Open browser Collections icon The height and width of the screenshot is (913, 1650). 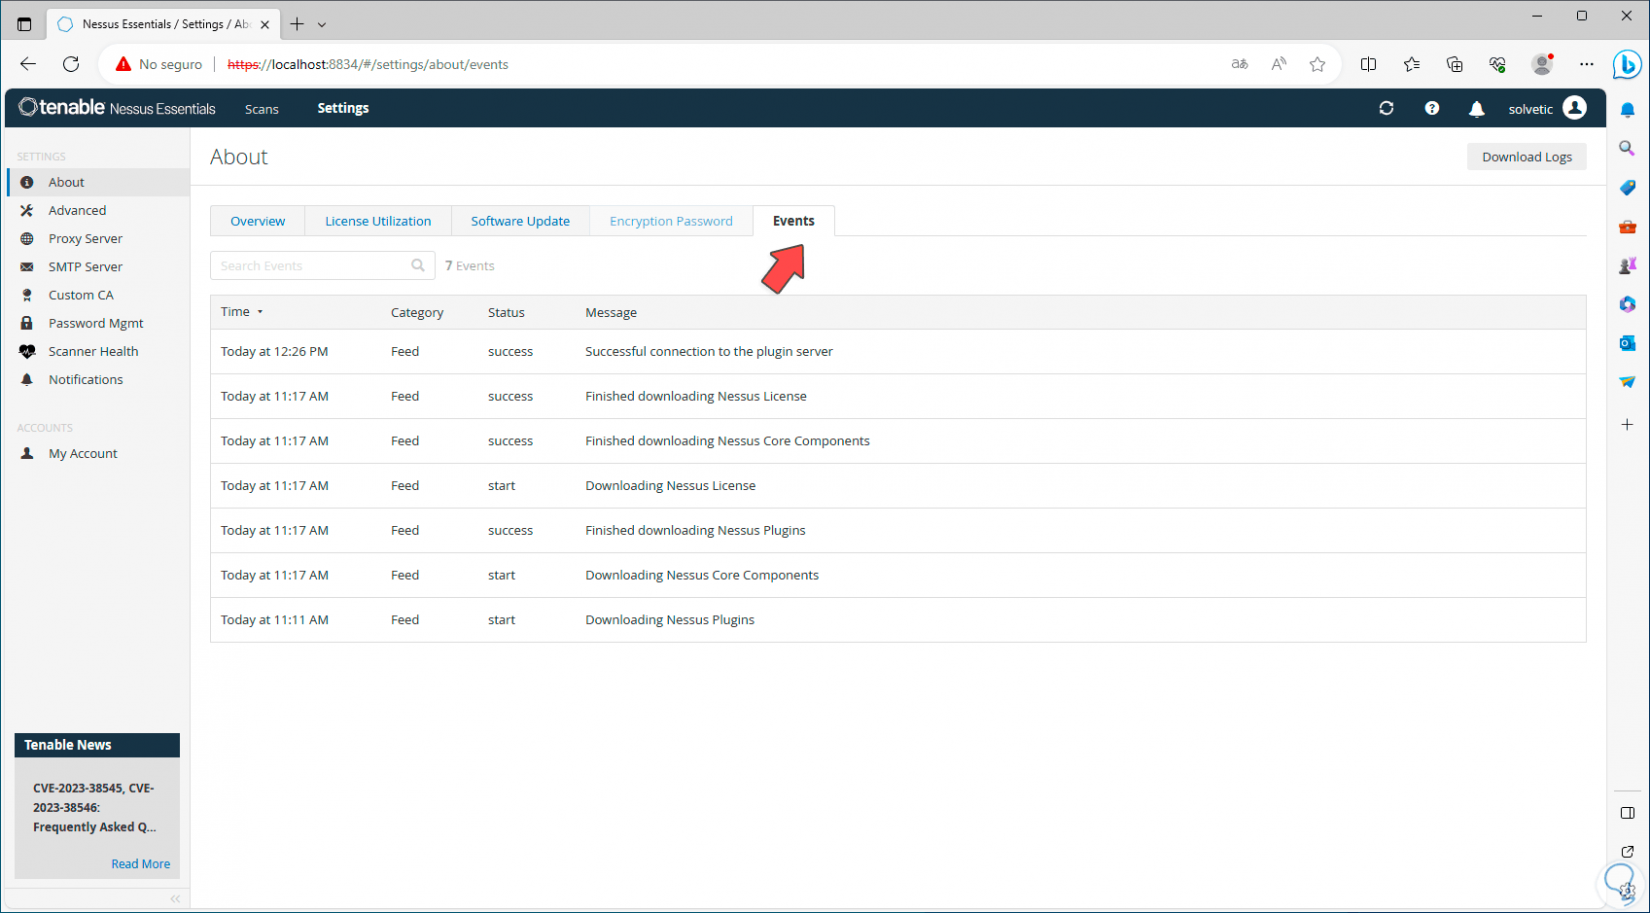click(1455, 64)
